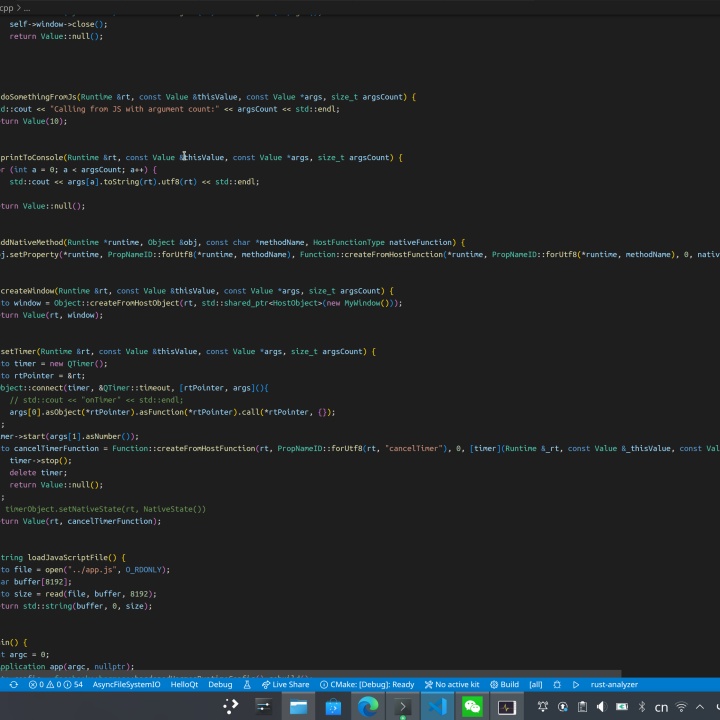Click the doSomethingFromJs function name
Screen dimensions: 720x720
pos(39,97)
